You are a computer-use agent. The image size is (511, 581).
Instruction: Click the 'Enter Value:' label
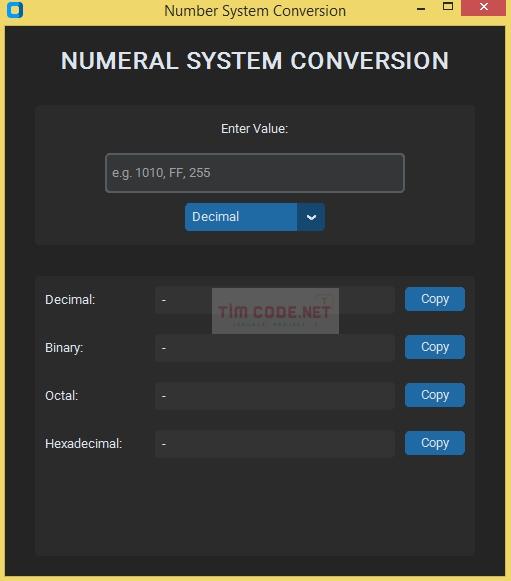pos(255,129)
